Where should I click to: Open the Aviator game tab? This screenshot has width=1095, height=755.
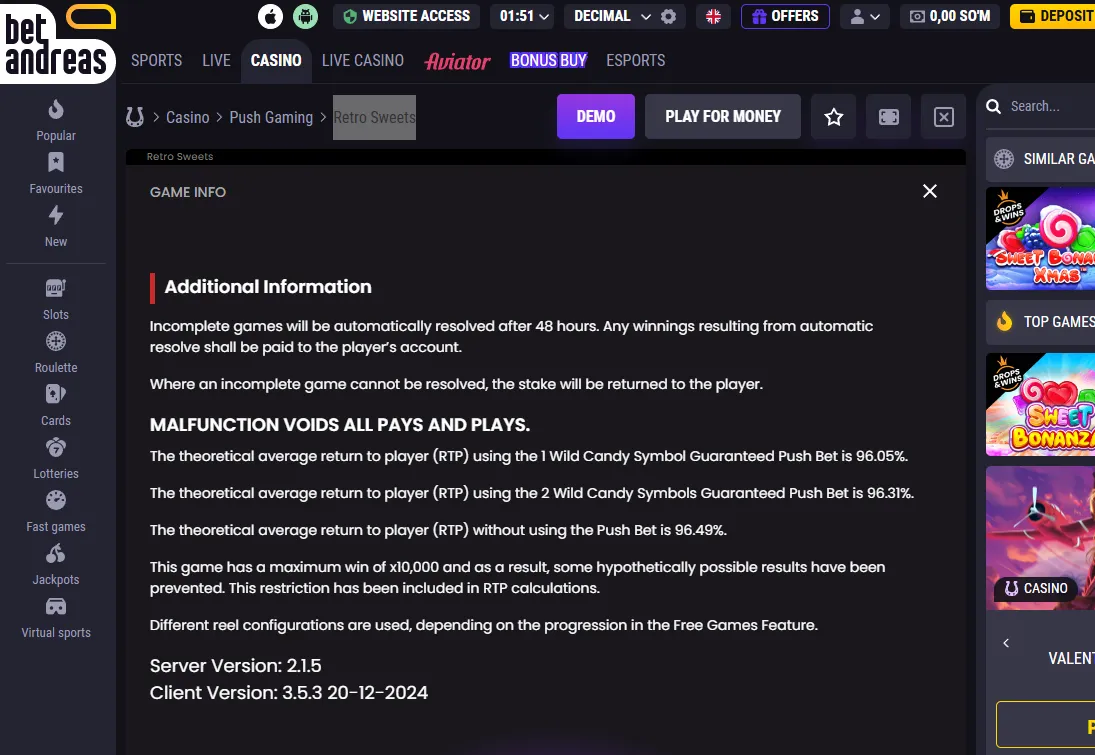click(x=457, y=61)
